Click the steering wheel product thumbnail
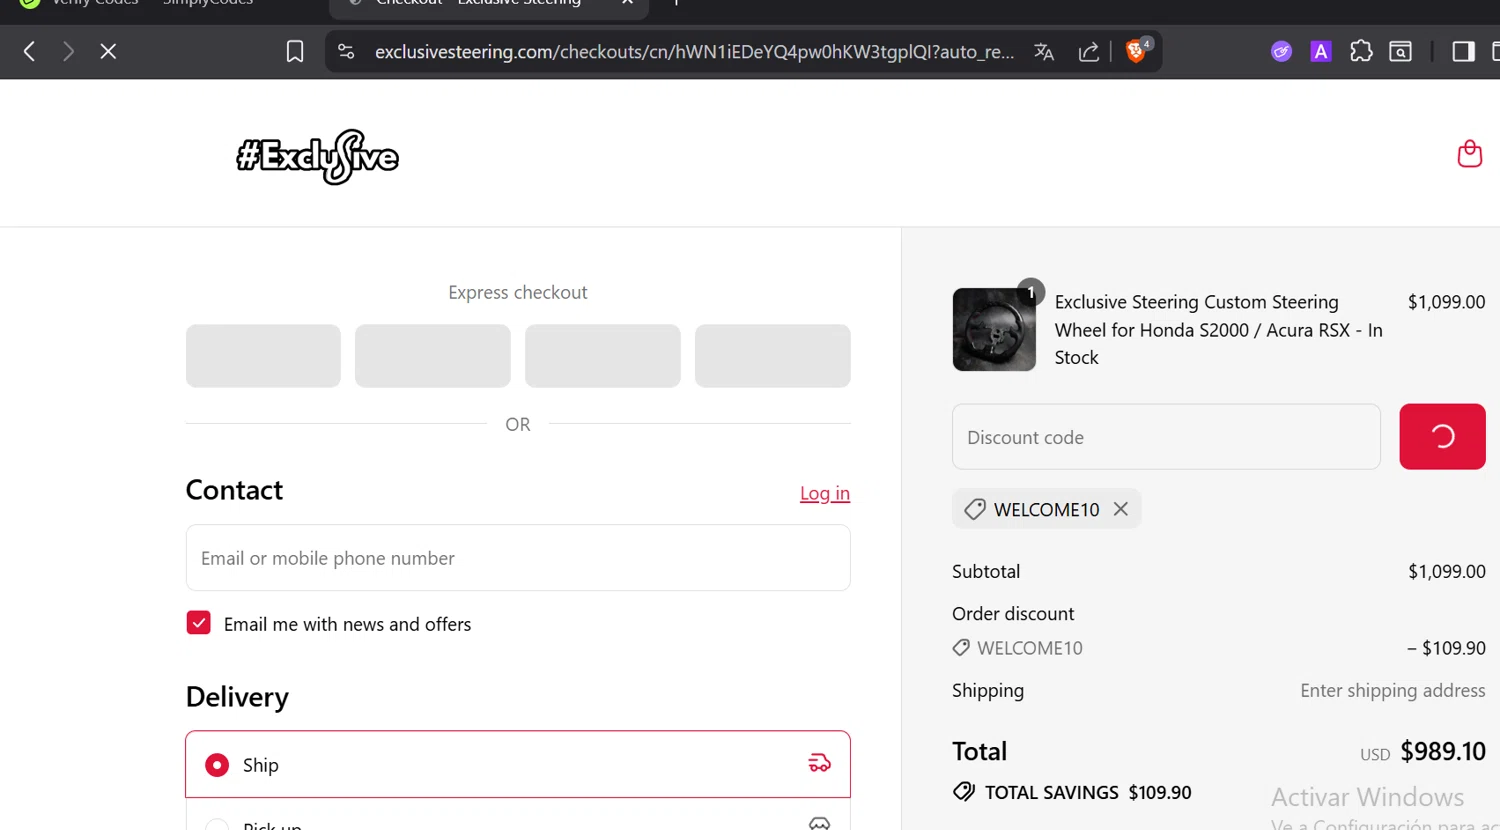The height and width of the screenshot is (830, 1500). click(994, 329)
